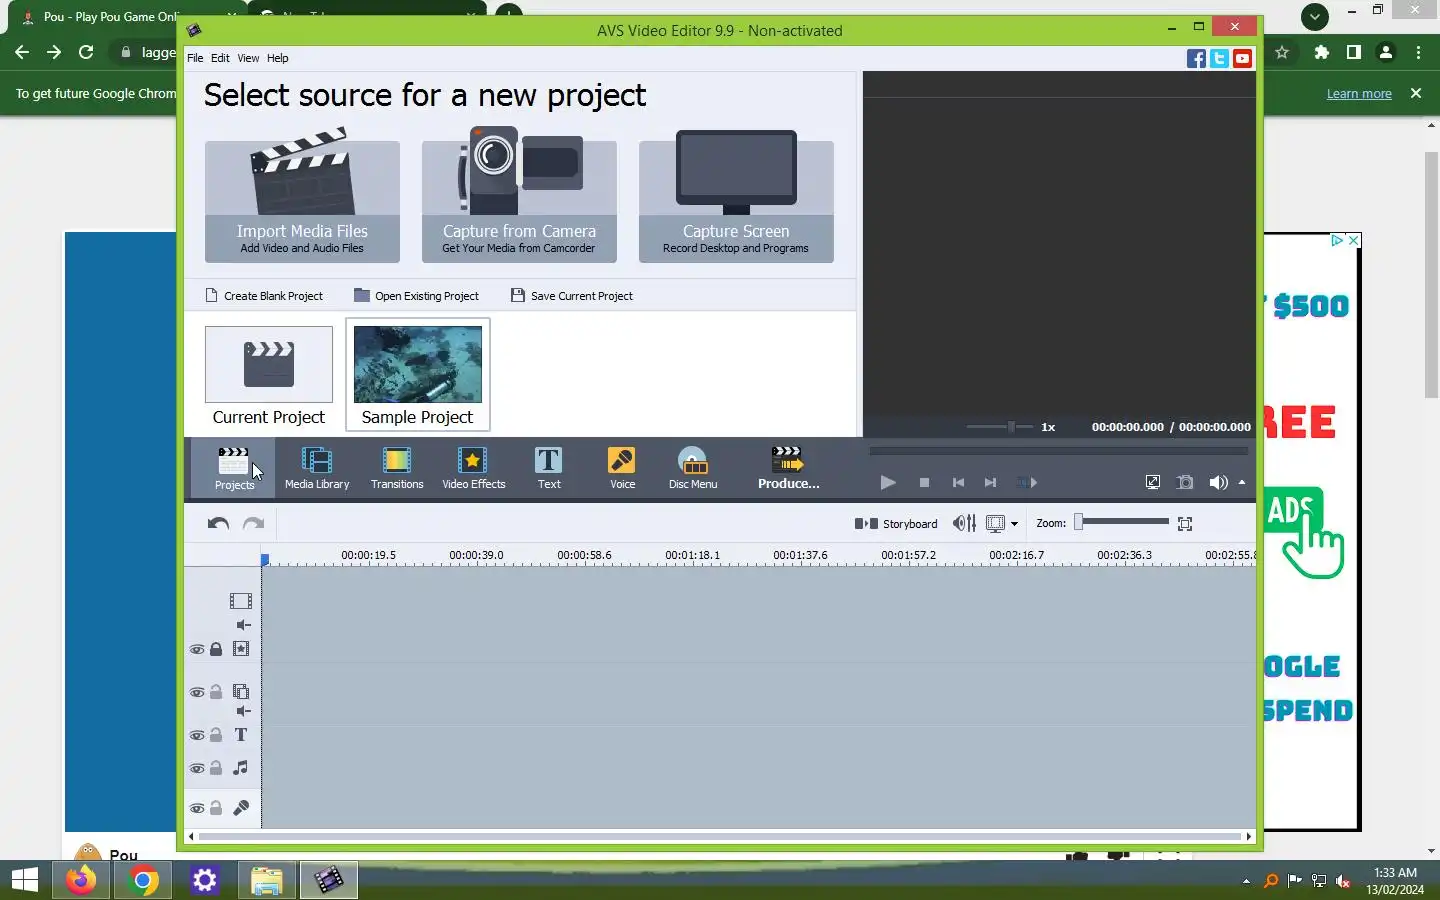Open the Text tool panel

click(549, 468)
